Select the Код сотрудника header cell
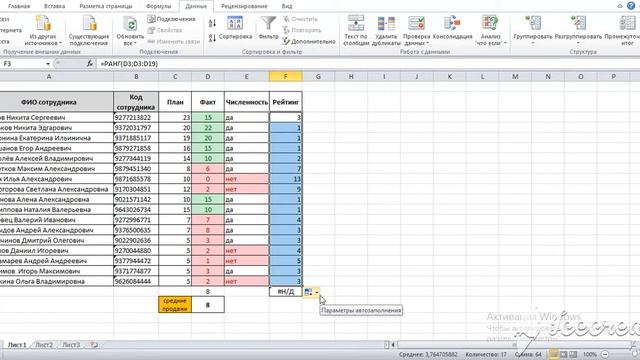 [x=136, y=102]
